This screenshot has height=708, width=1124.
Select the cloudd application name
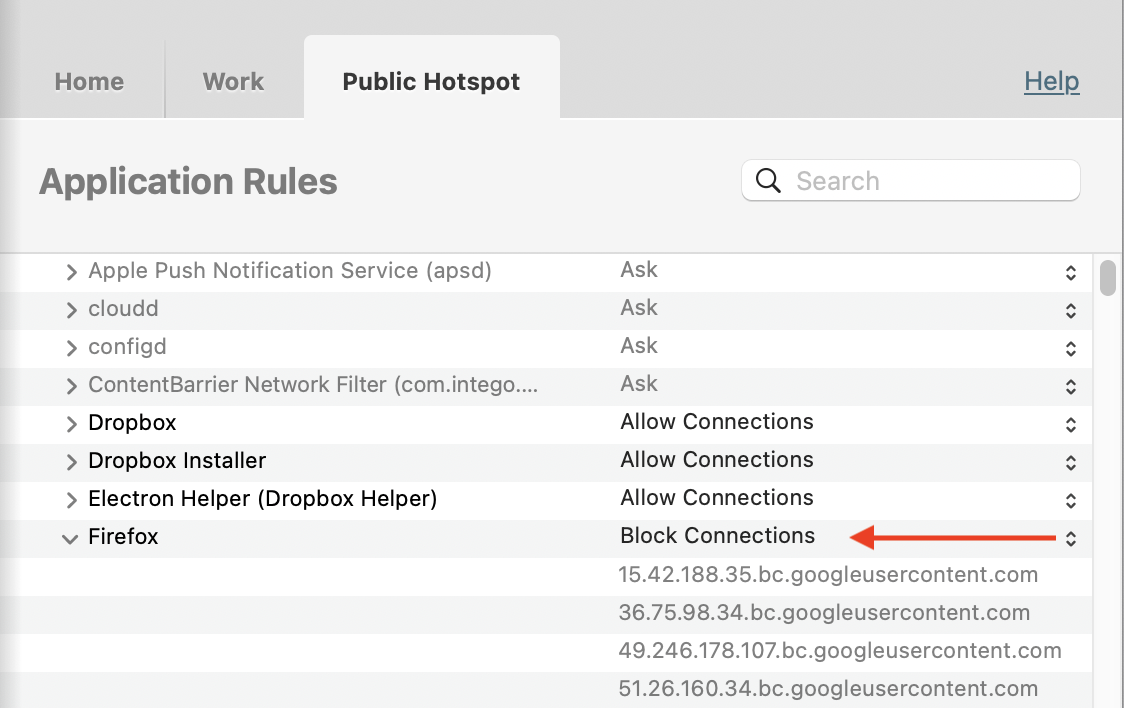coord(123,309)
